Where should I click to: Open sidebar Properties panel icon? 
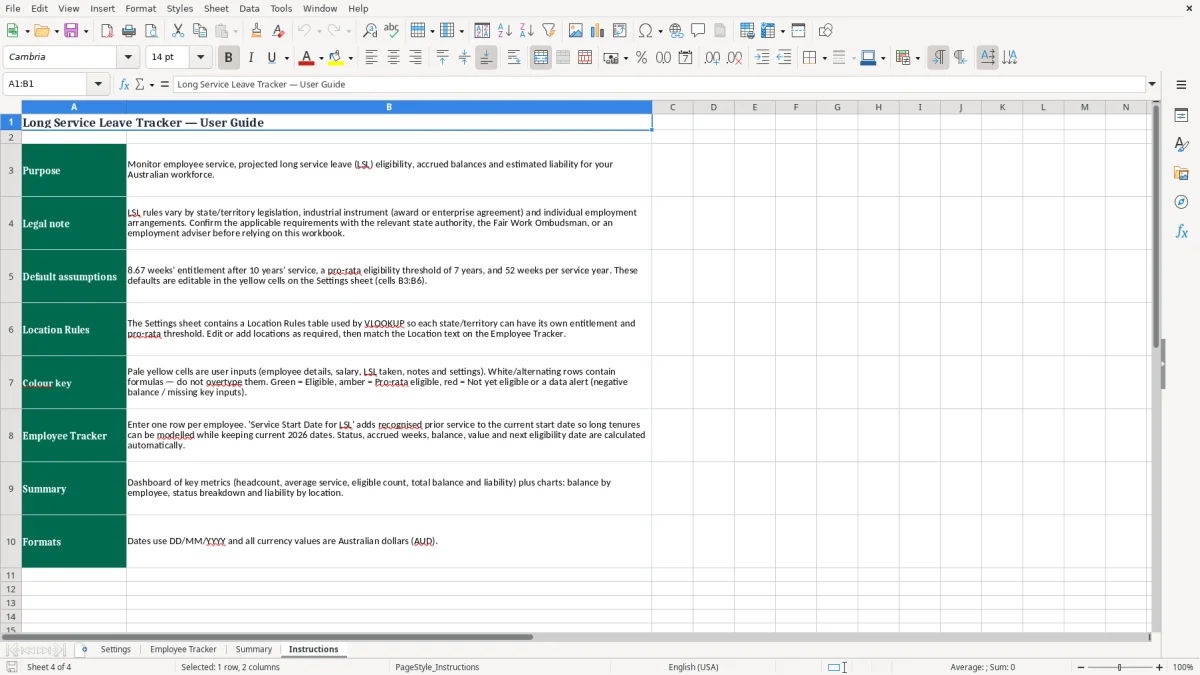[x=1181, y=116]
